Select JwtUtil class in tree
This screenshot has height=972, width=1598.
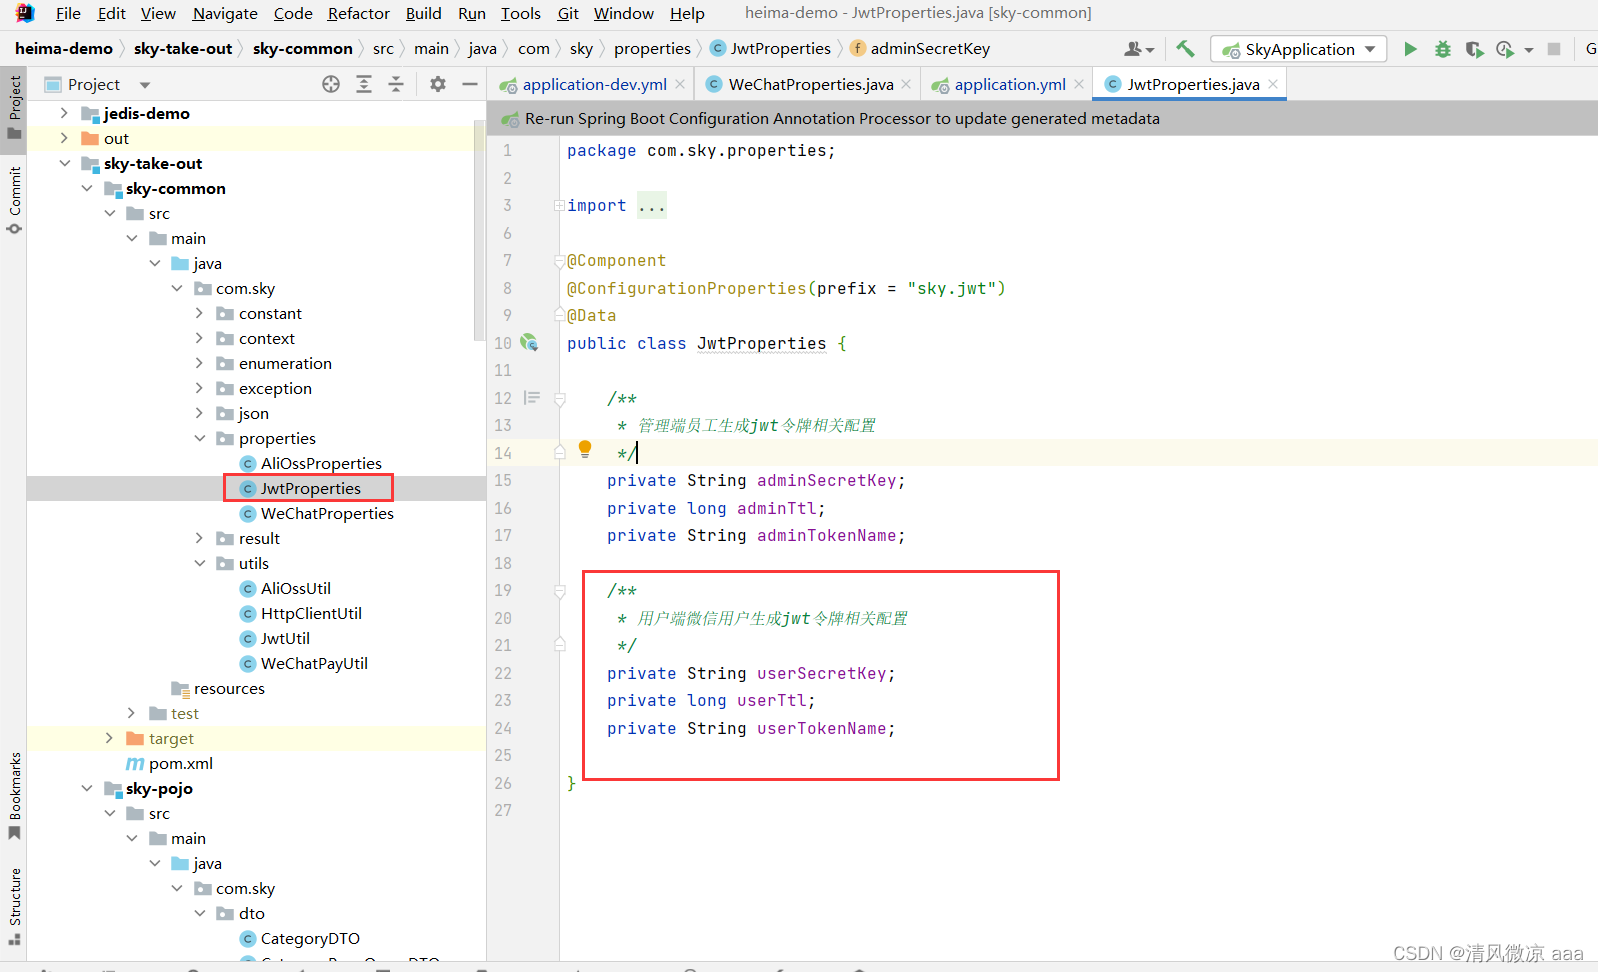[285, 638]
